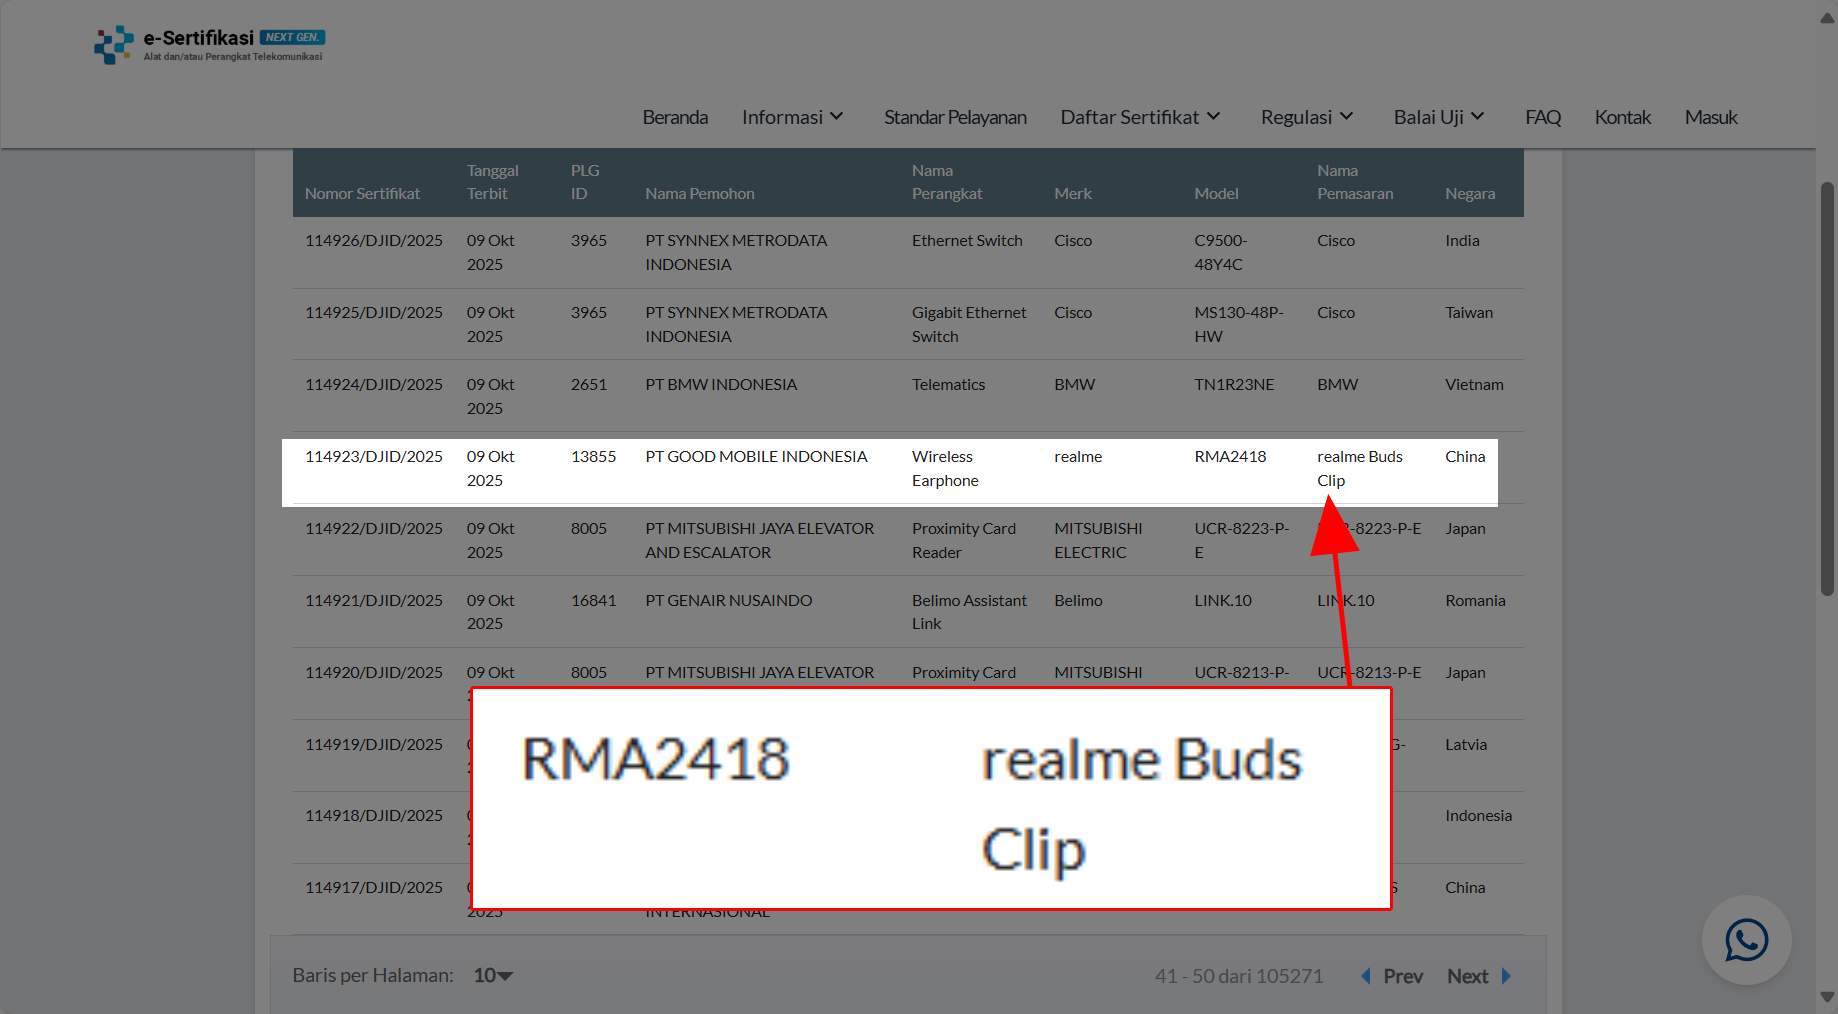1838x1014 pixels.
Task: Open Standar Pelayanan page
Action: (955, 117)
